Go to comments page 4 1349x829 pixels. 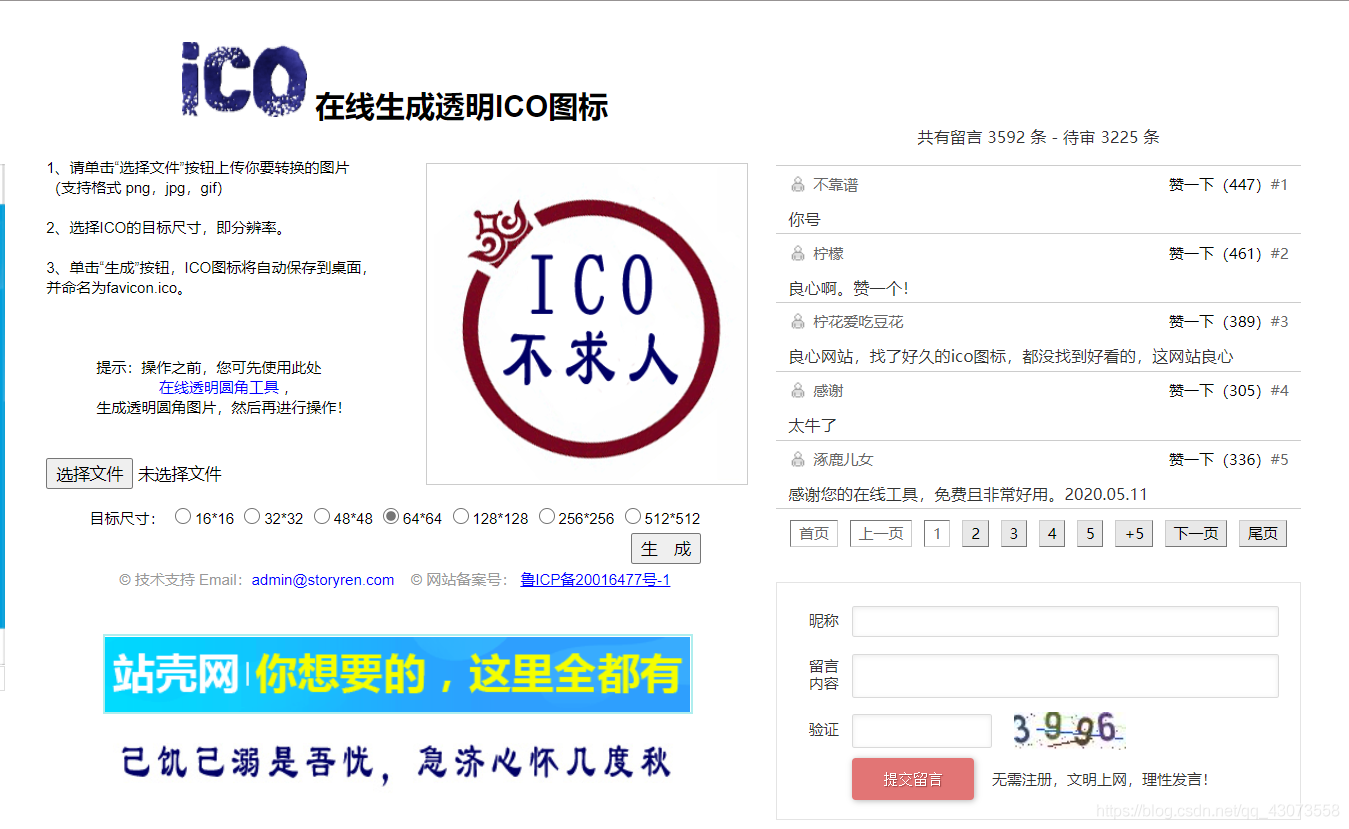coord(1051,534)
